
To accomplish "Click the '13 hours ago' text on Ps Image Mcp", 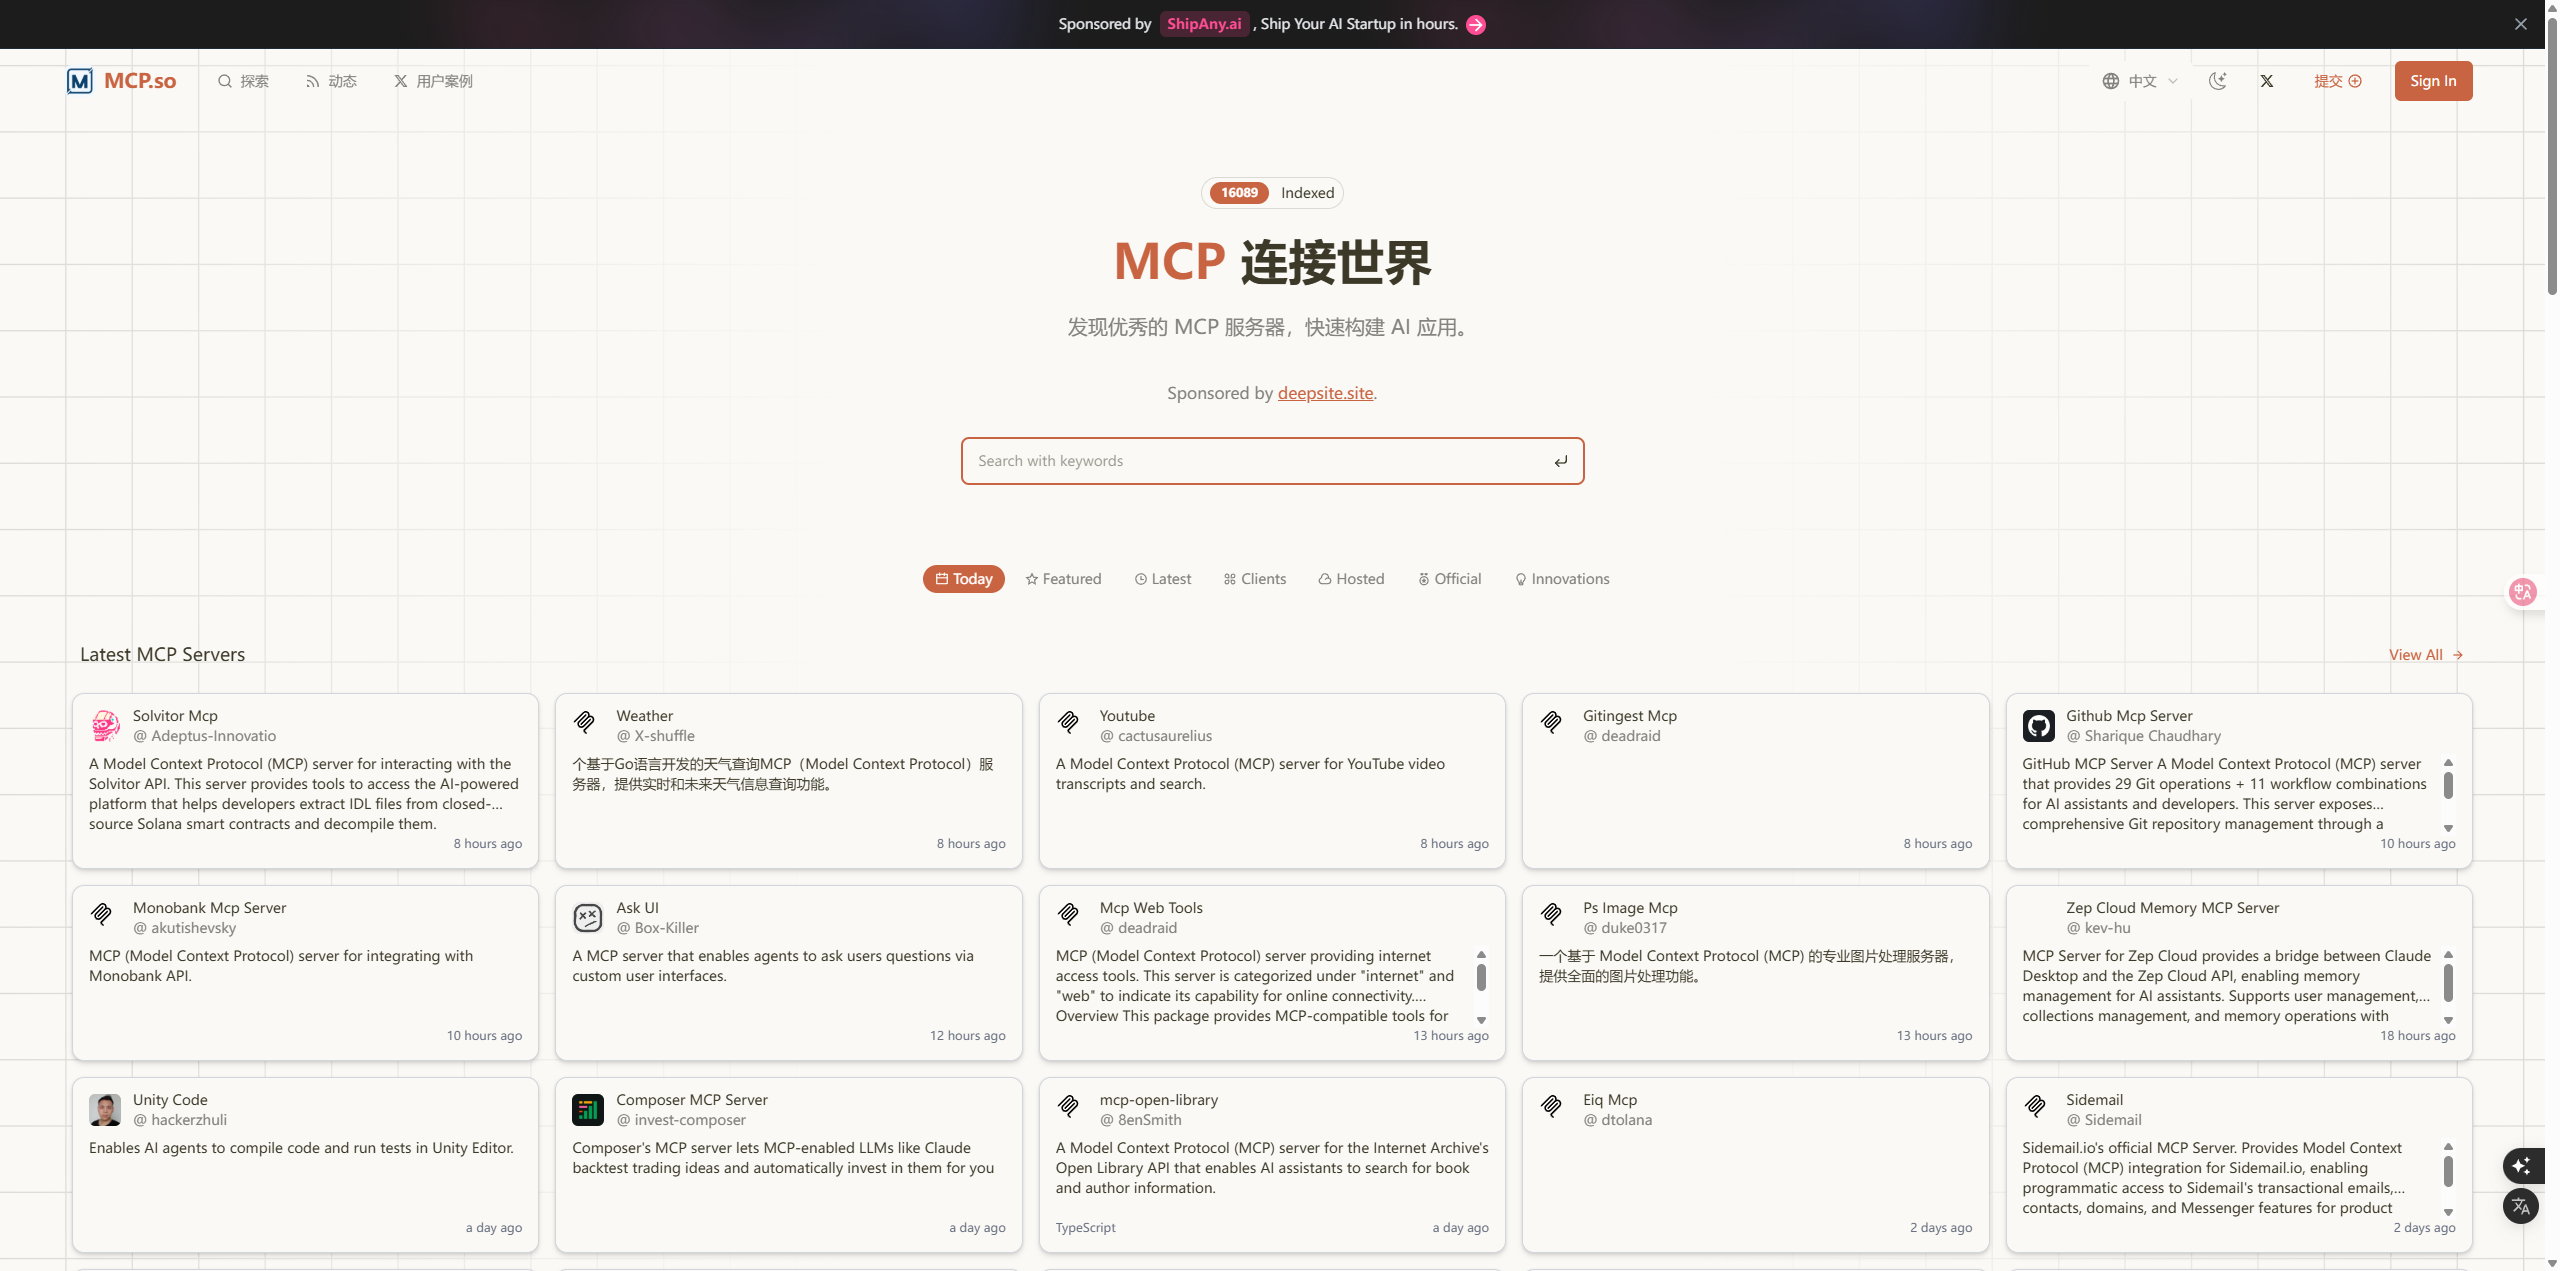I will (x=1934, y=1036).
